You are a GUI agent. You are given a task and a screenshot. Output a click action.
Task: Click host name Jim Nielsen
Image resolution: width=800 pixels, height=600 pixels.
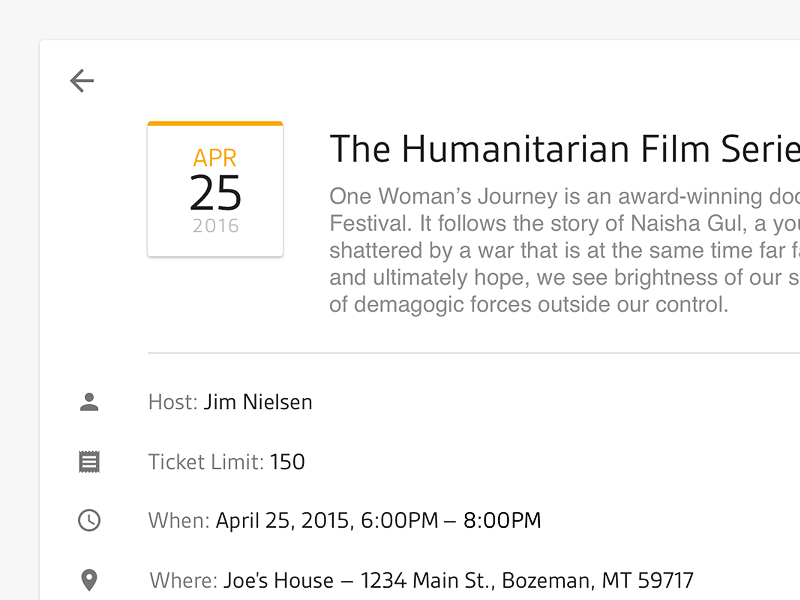pos(258,402)
